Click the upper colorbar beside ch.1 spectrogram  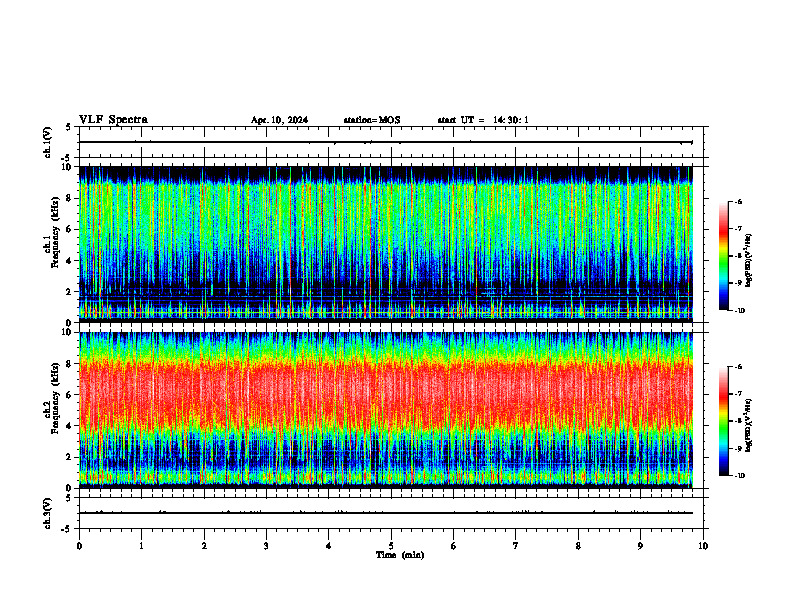pyautogui.click(x=724, y=256)
